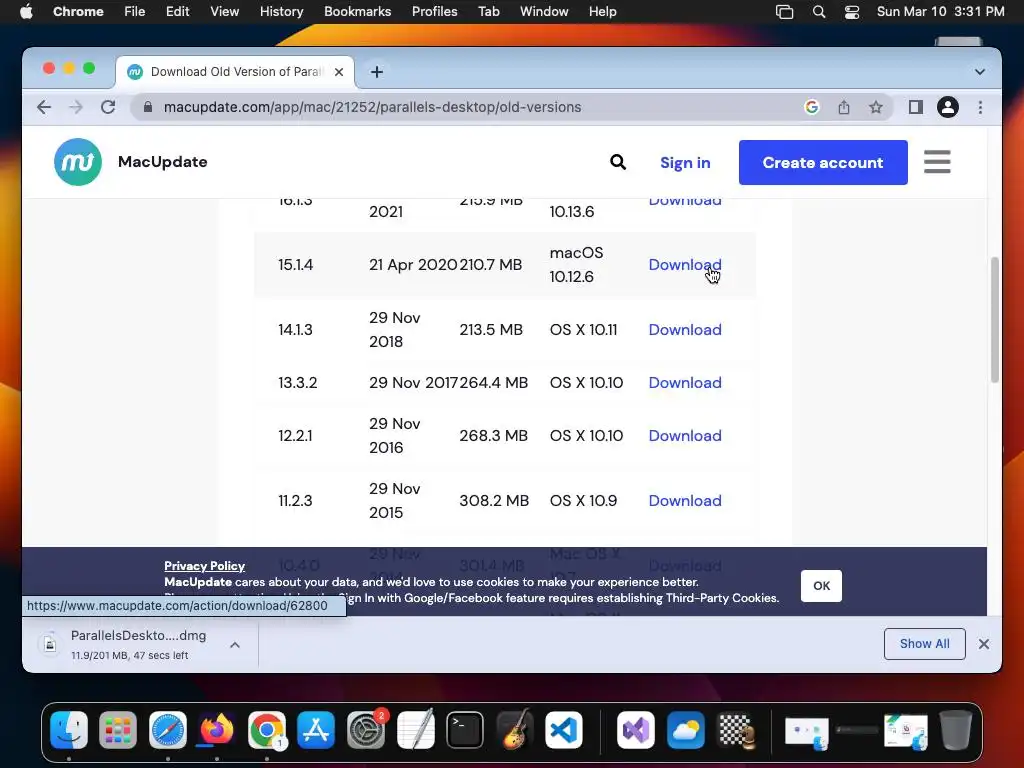Launch Safari from the dock
The width and height of the screenshot is (1024, 768).
point(168,729)
